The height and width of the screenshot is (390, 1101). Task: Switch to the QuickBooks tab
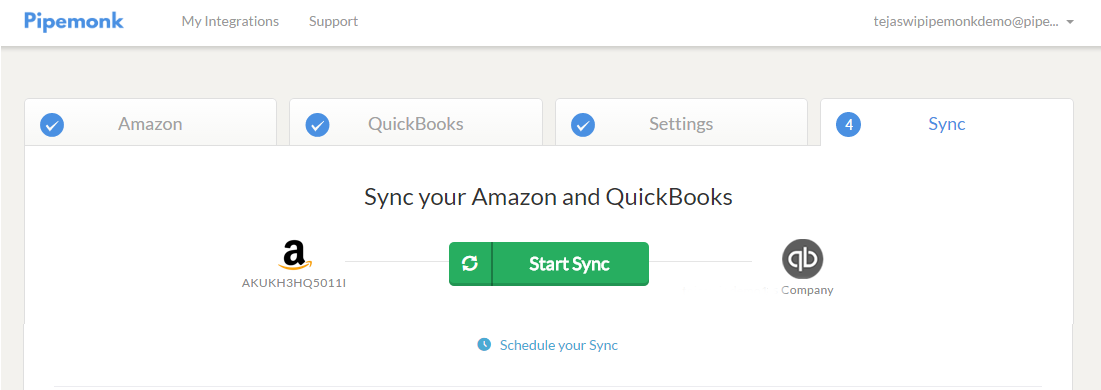[x=416, y=122]
